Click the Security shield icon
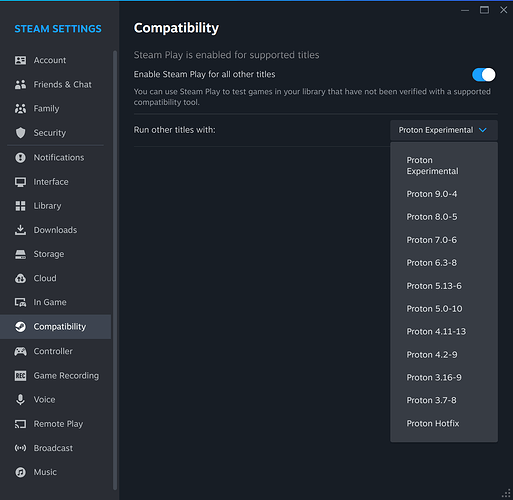 [20, 133]
